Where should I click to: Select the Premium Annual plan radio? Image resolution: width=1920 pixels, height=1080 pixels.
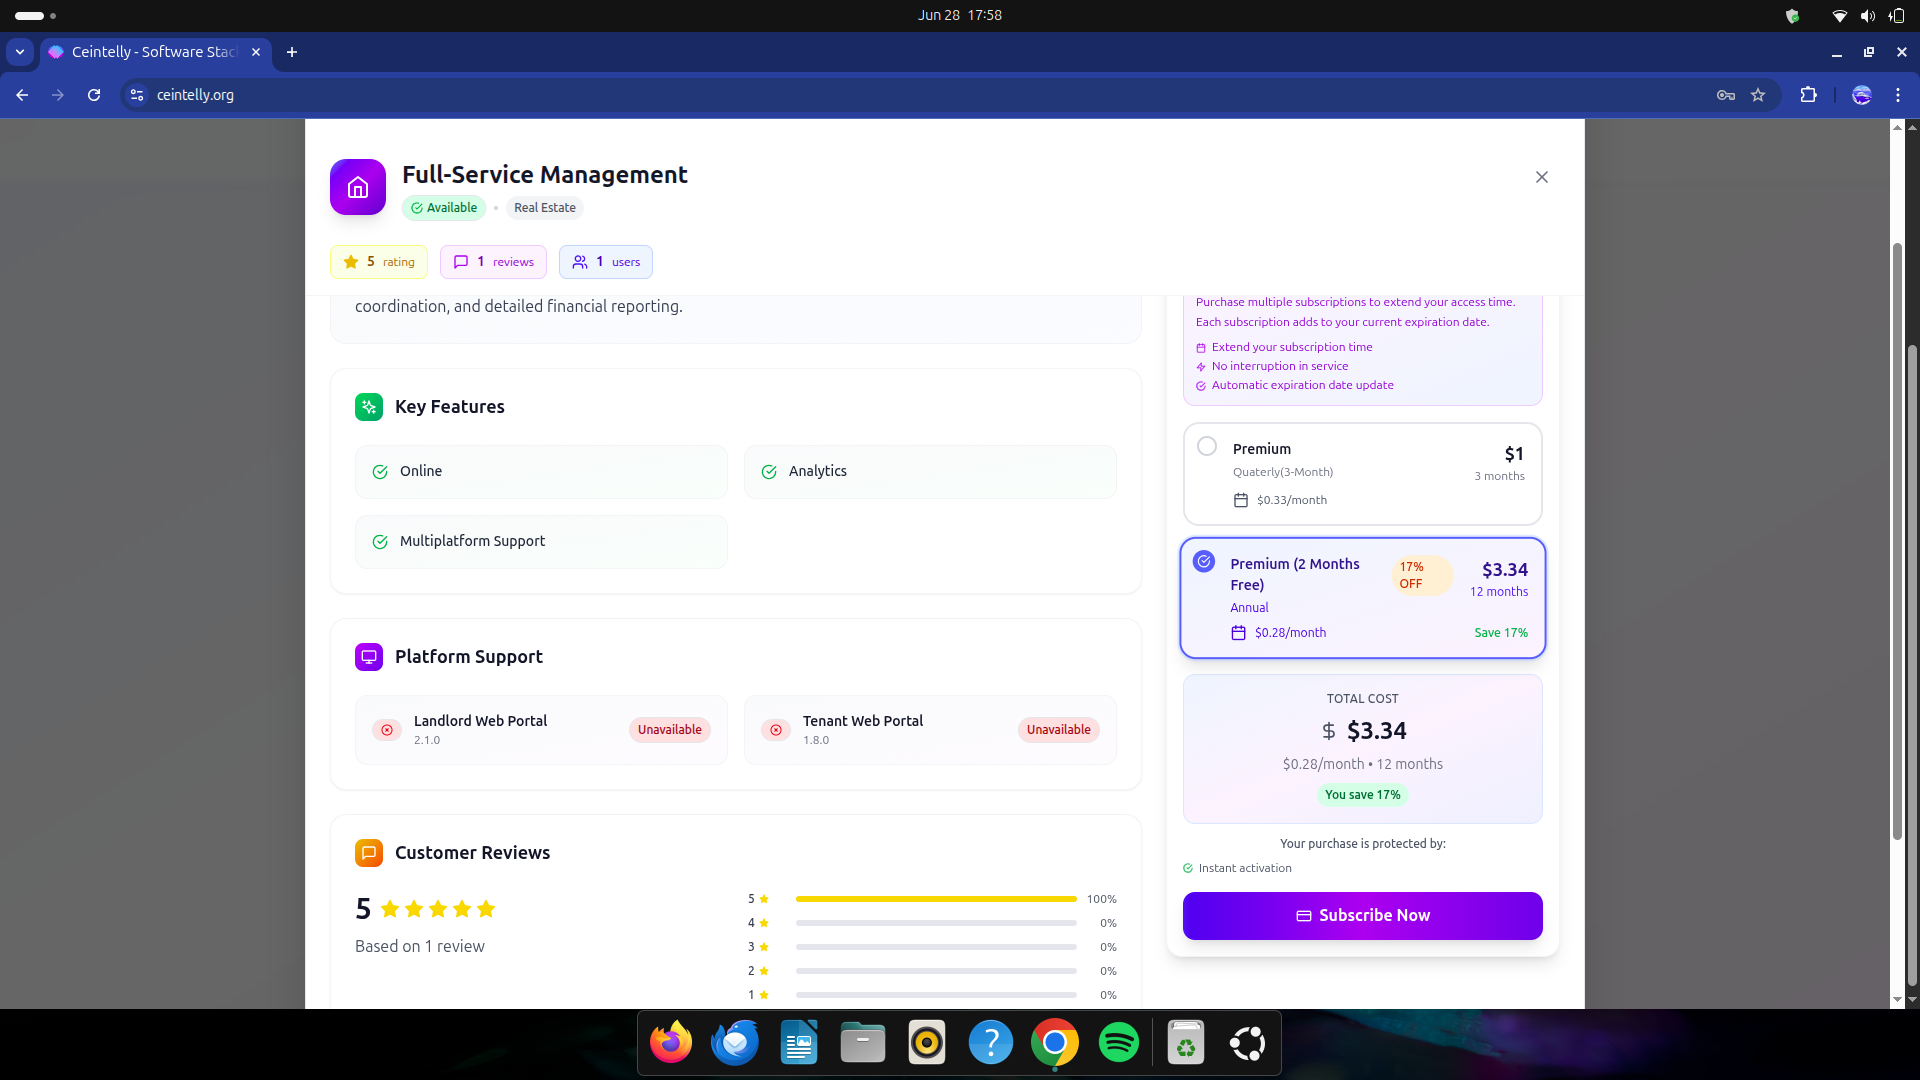(1204, 562)
